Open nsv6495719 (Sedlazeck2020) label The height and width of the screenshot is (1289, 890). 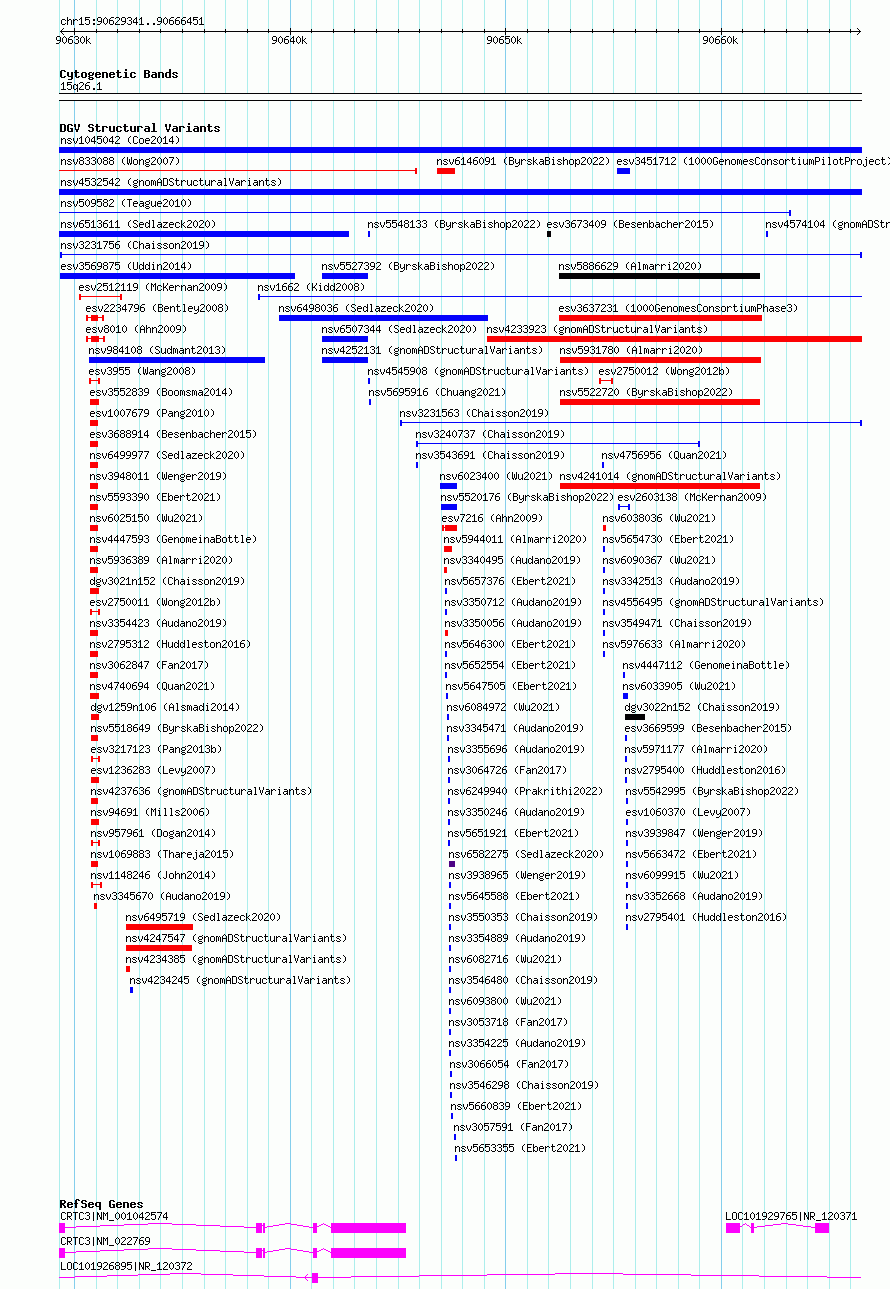click(x=204, y=917)
